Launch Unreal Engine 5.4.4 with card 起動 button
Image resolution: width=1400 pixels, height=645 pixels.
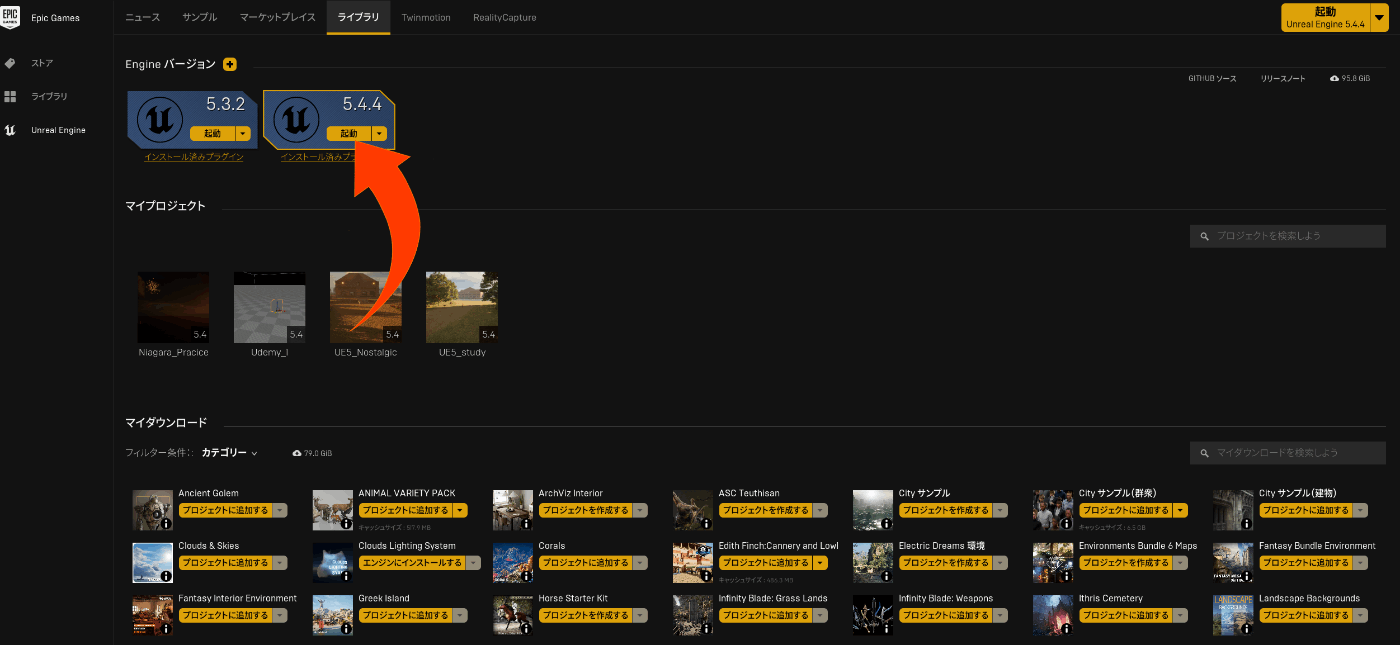348,133
